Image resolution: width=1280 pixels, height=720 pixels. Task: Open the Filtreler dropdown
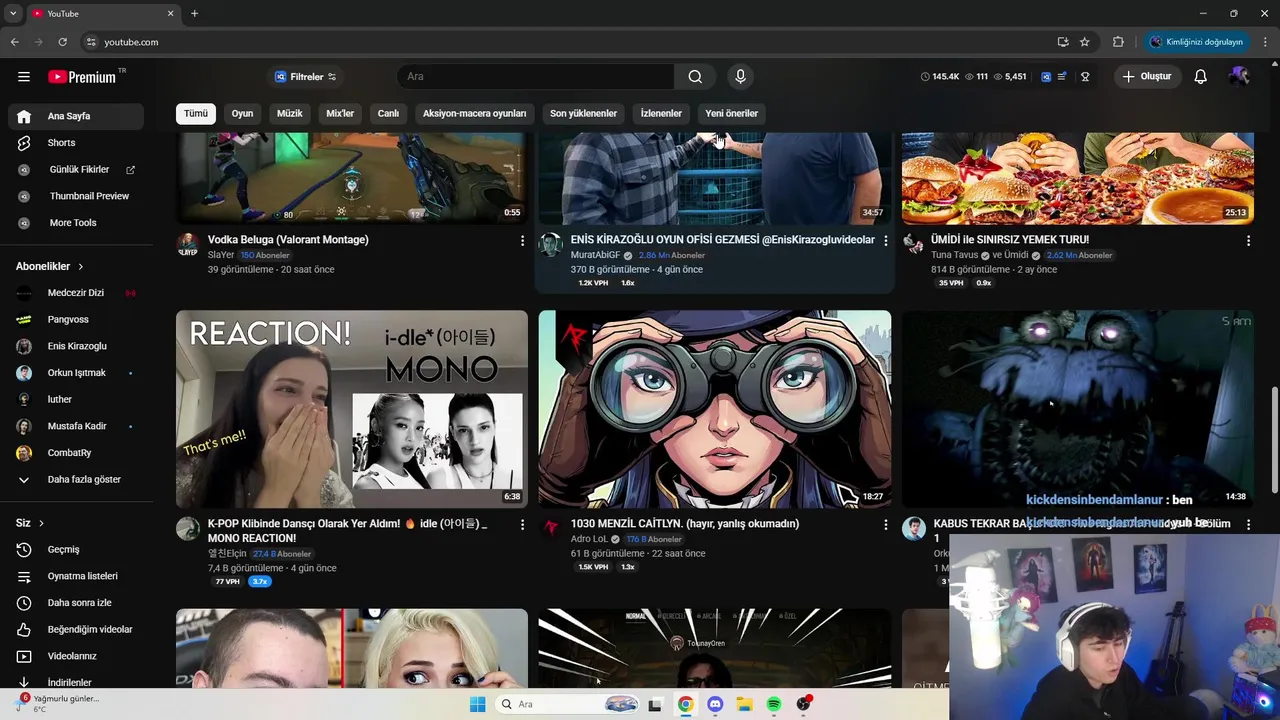tap(306, 77)
